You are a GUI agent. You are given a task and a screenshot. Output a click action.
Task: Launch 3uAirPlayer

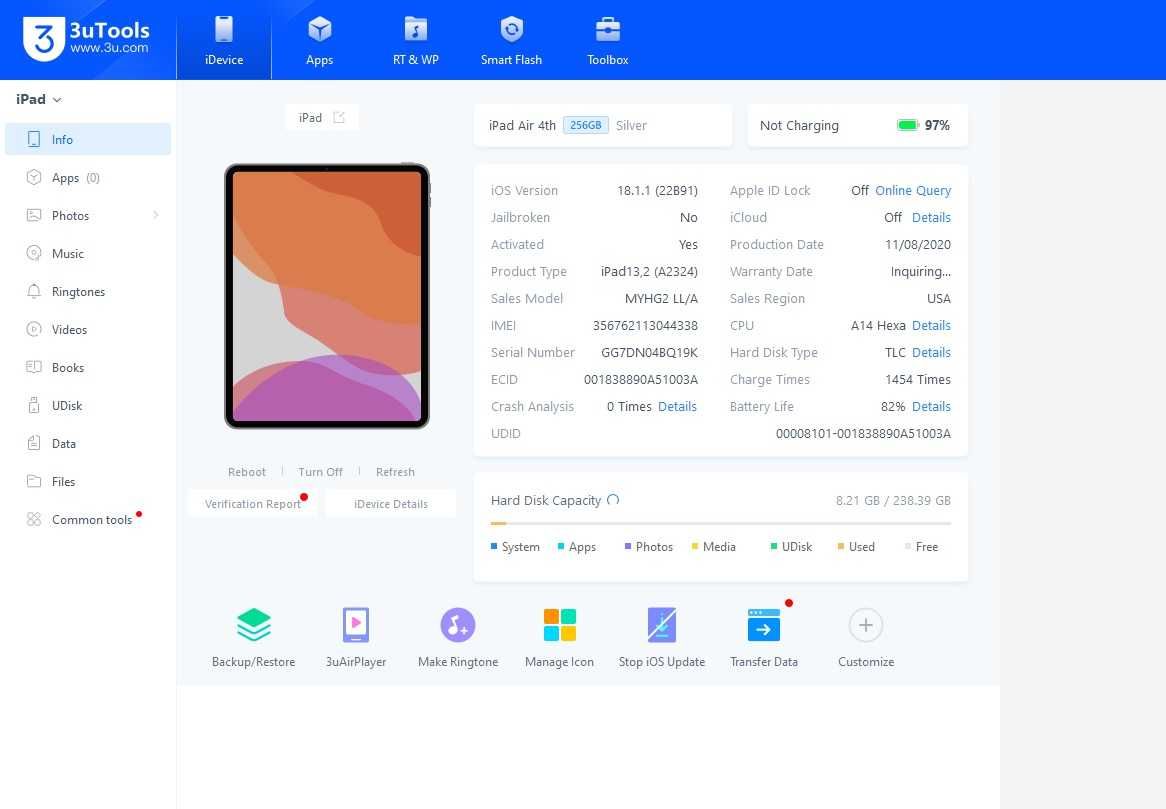click(356, 638)
